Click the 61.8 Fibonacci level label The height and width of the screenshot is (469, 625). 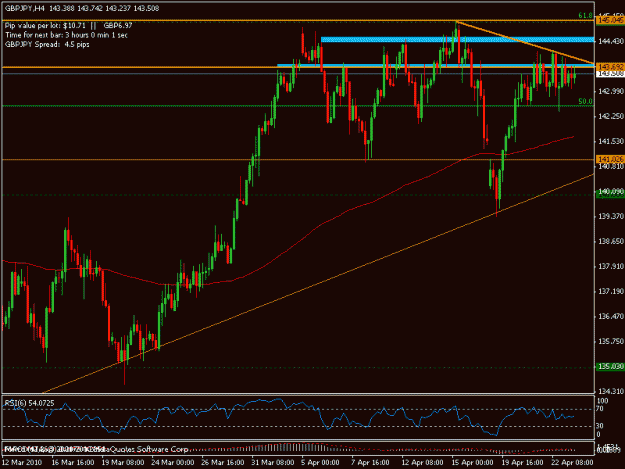[x=585, y=16]
